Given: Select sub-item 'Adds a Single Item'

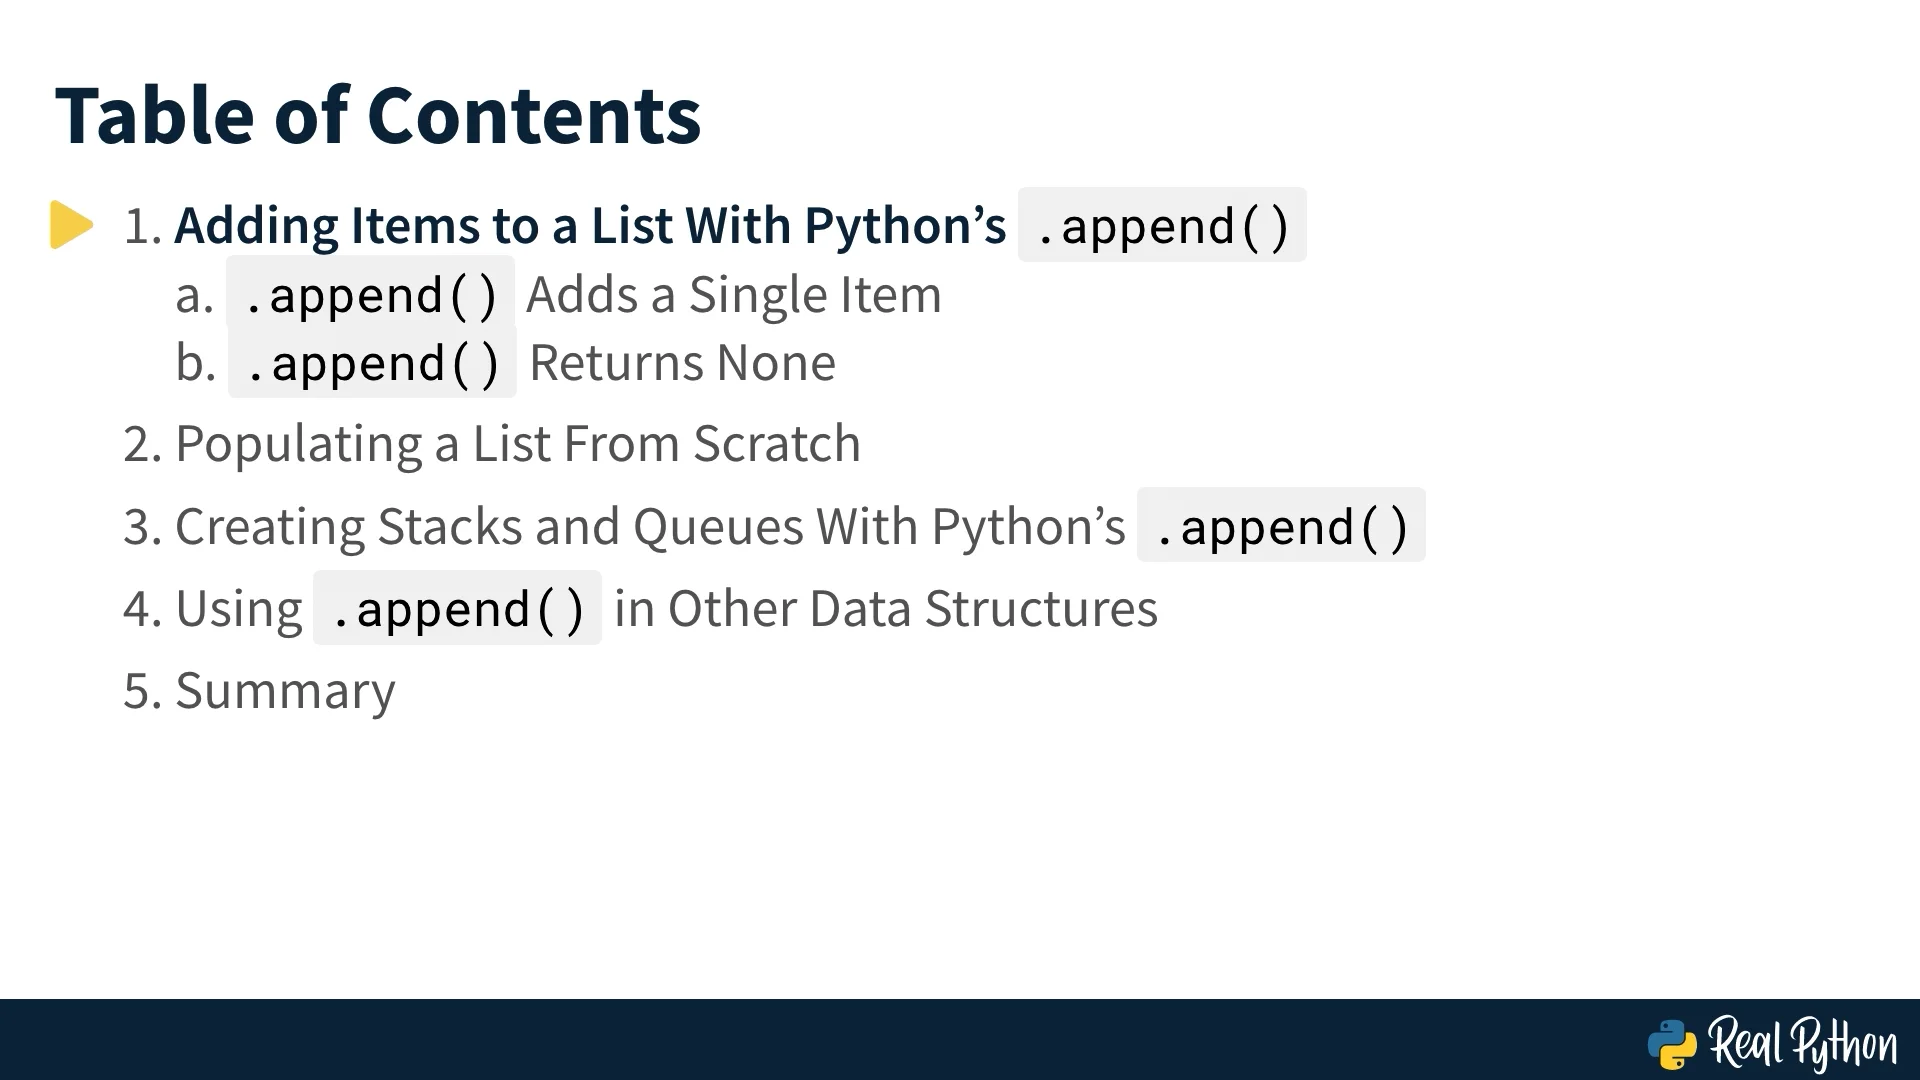Looking at the screenshot, I should coord(734,295).
